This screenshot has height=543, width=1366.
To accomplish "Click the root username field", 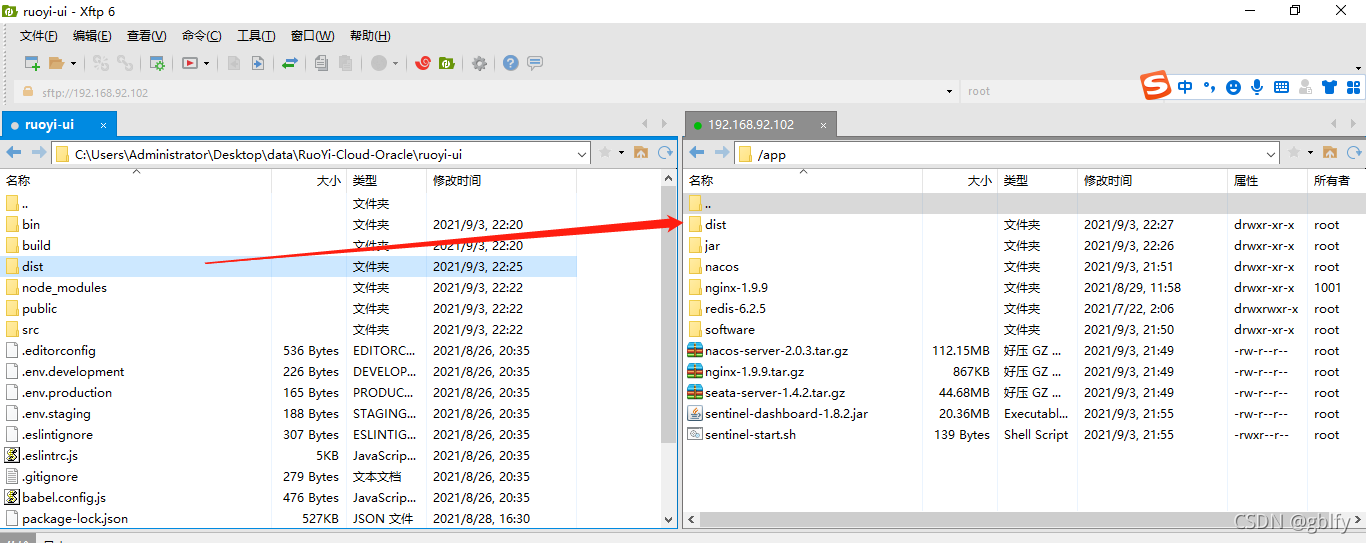I will click(x=1050, y=92).
